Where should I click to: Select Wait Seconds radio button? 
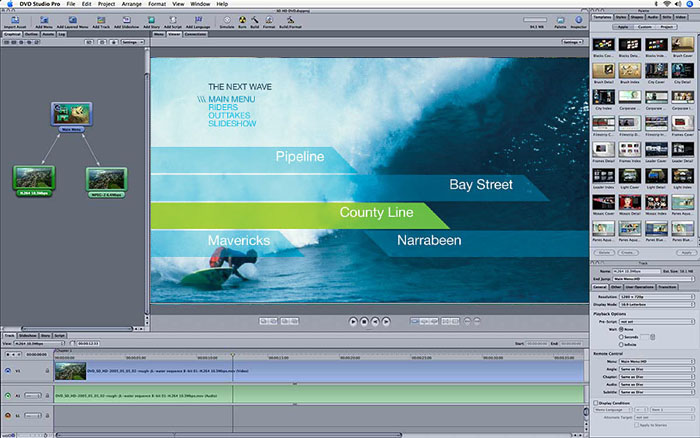coord(621,337)
